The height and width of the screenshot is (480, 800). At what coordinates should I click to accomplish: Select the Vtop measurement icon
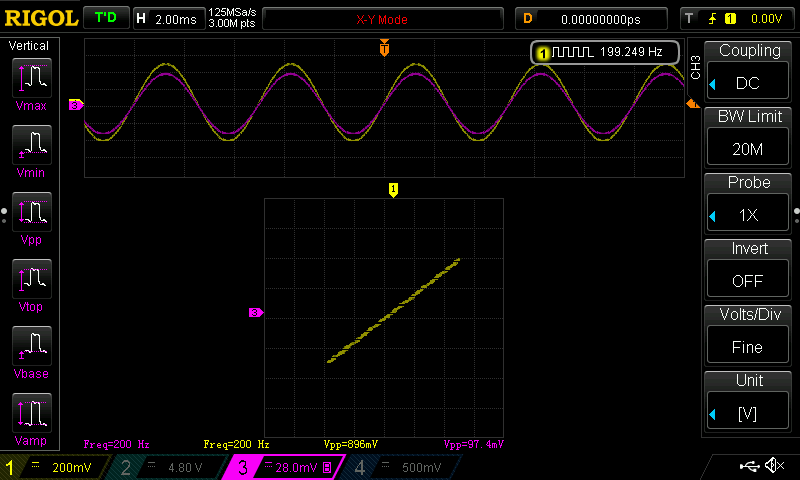coord(32,279)
